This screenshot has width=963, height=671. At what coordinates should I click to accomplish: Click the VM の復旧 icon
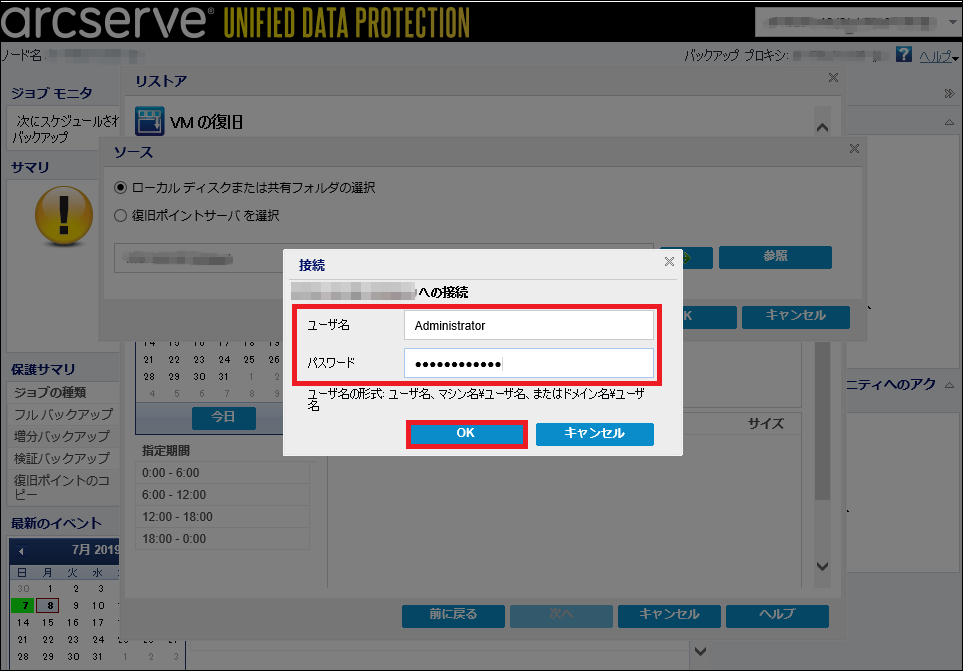pyautogui.click(x=150, y=122)
